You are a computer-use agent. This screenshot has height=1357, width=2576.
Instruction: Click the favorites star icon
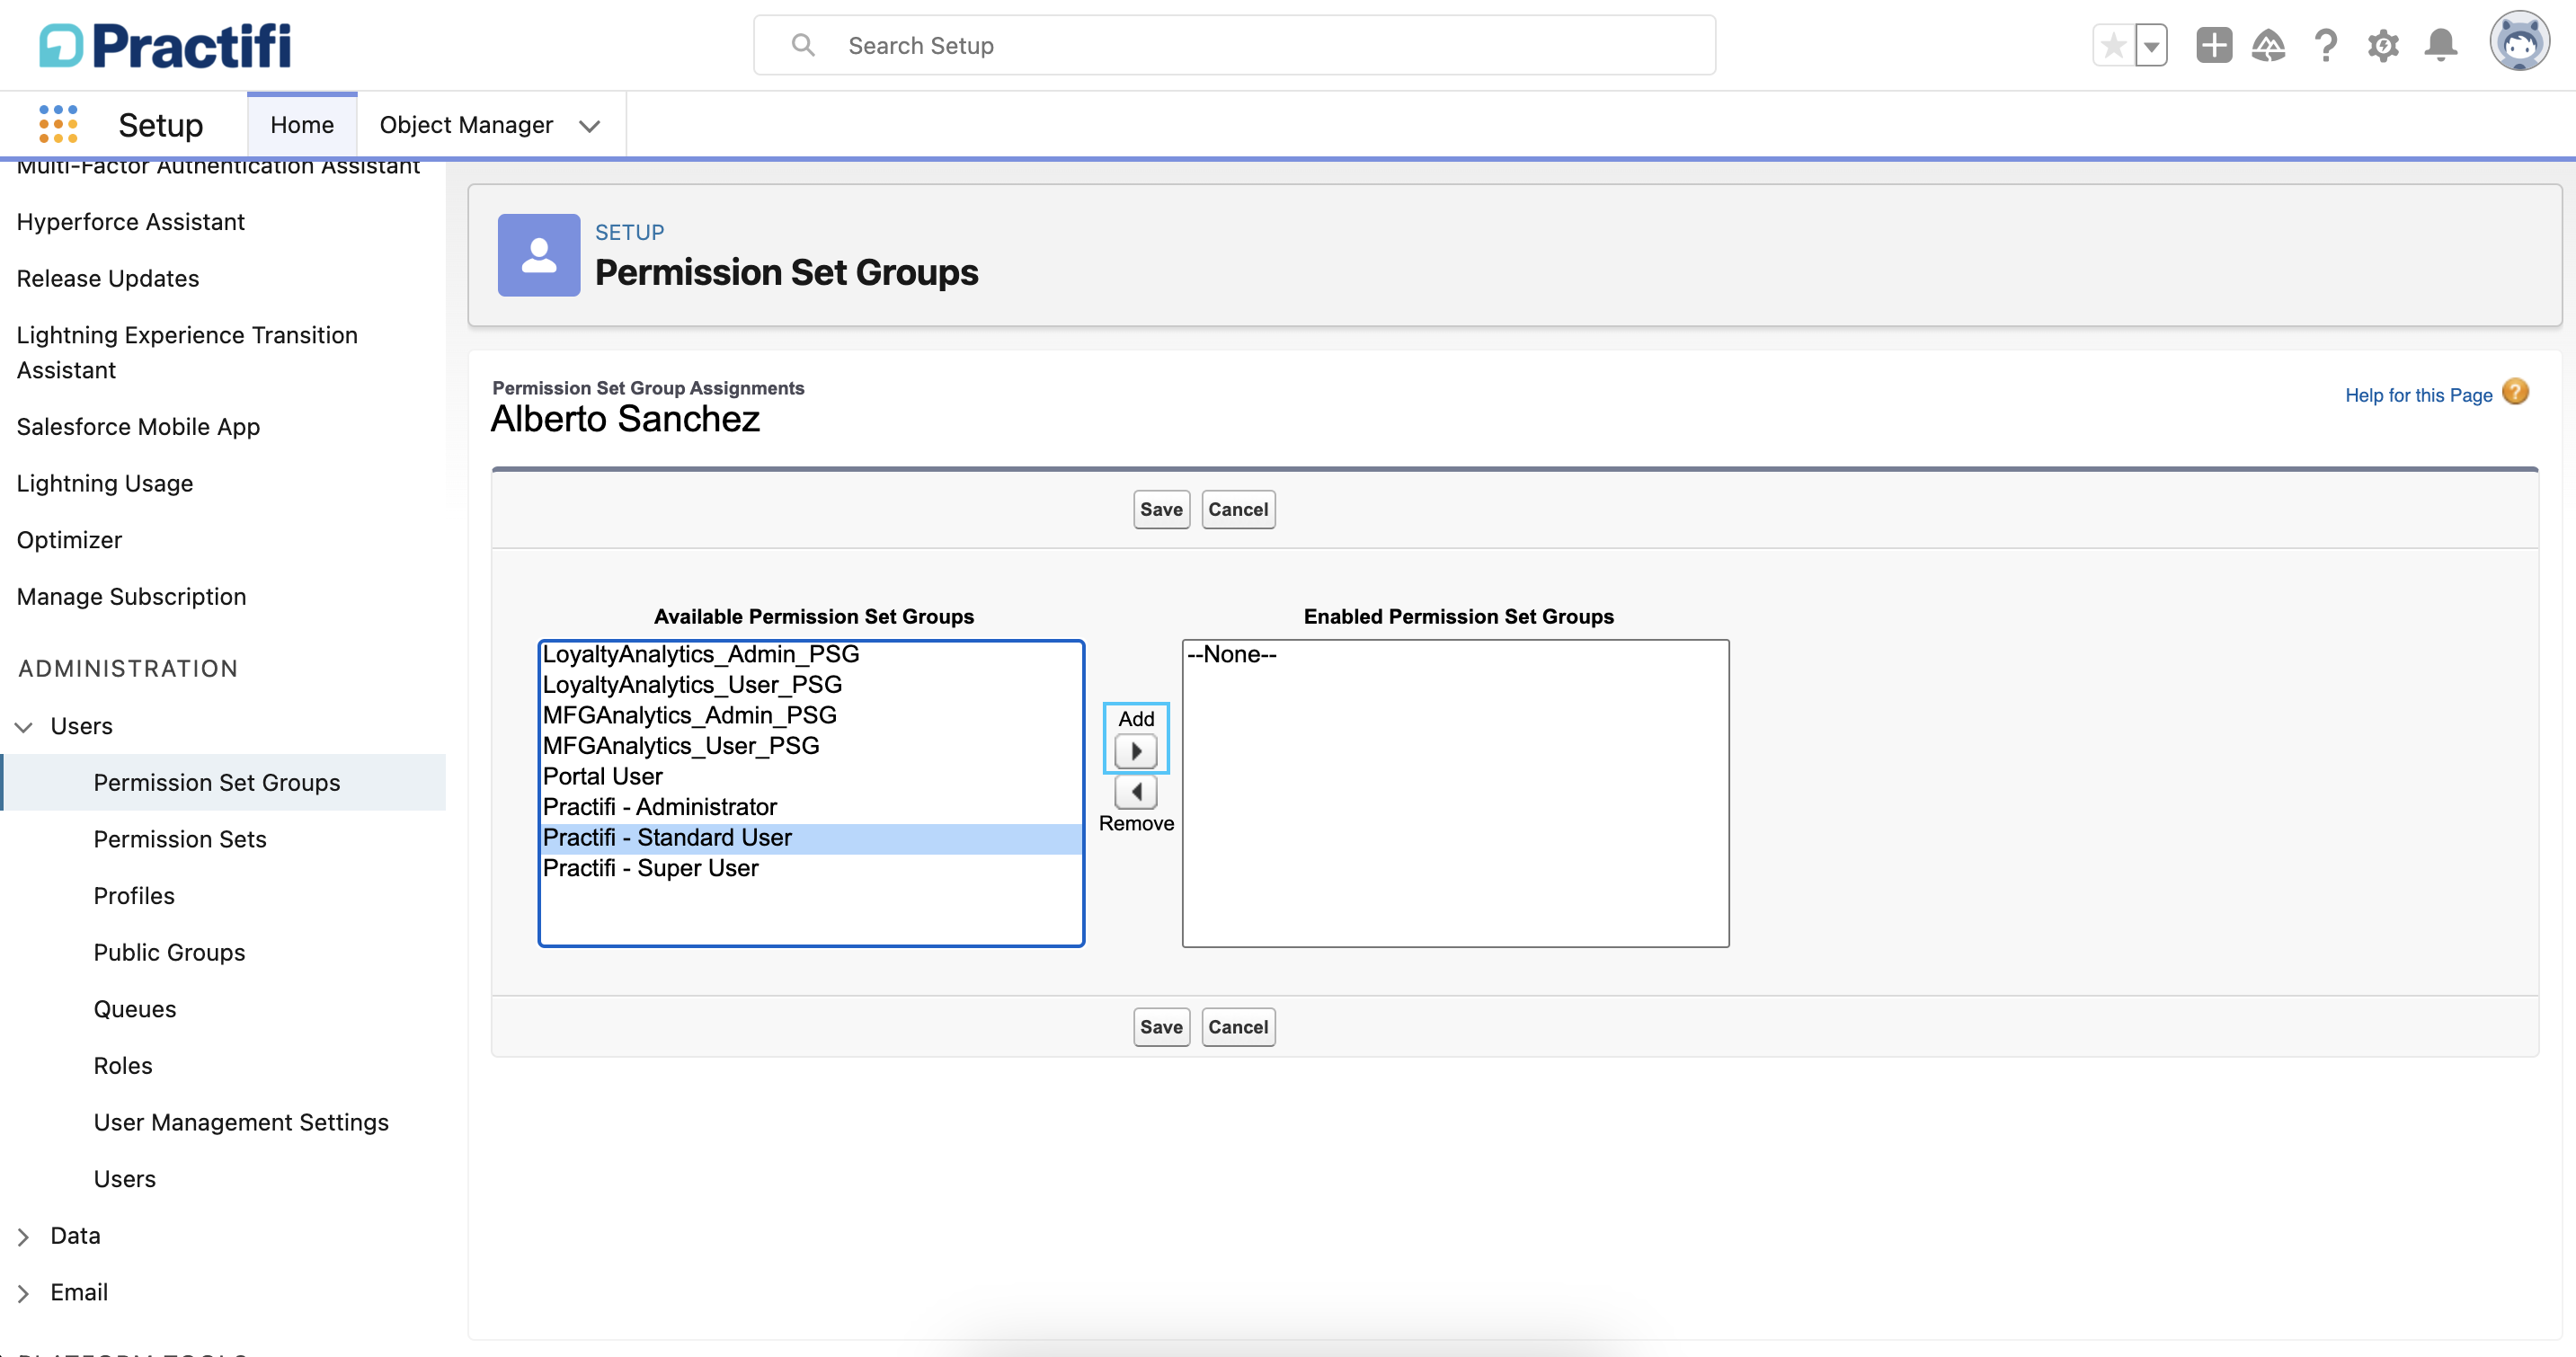click(x=2112, y=45)
